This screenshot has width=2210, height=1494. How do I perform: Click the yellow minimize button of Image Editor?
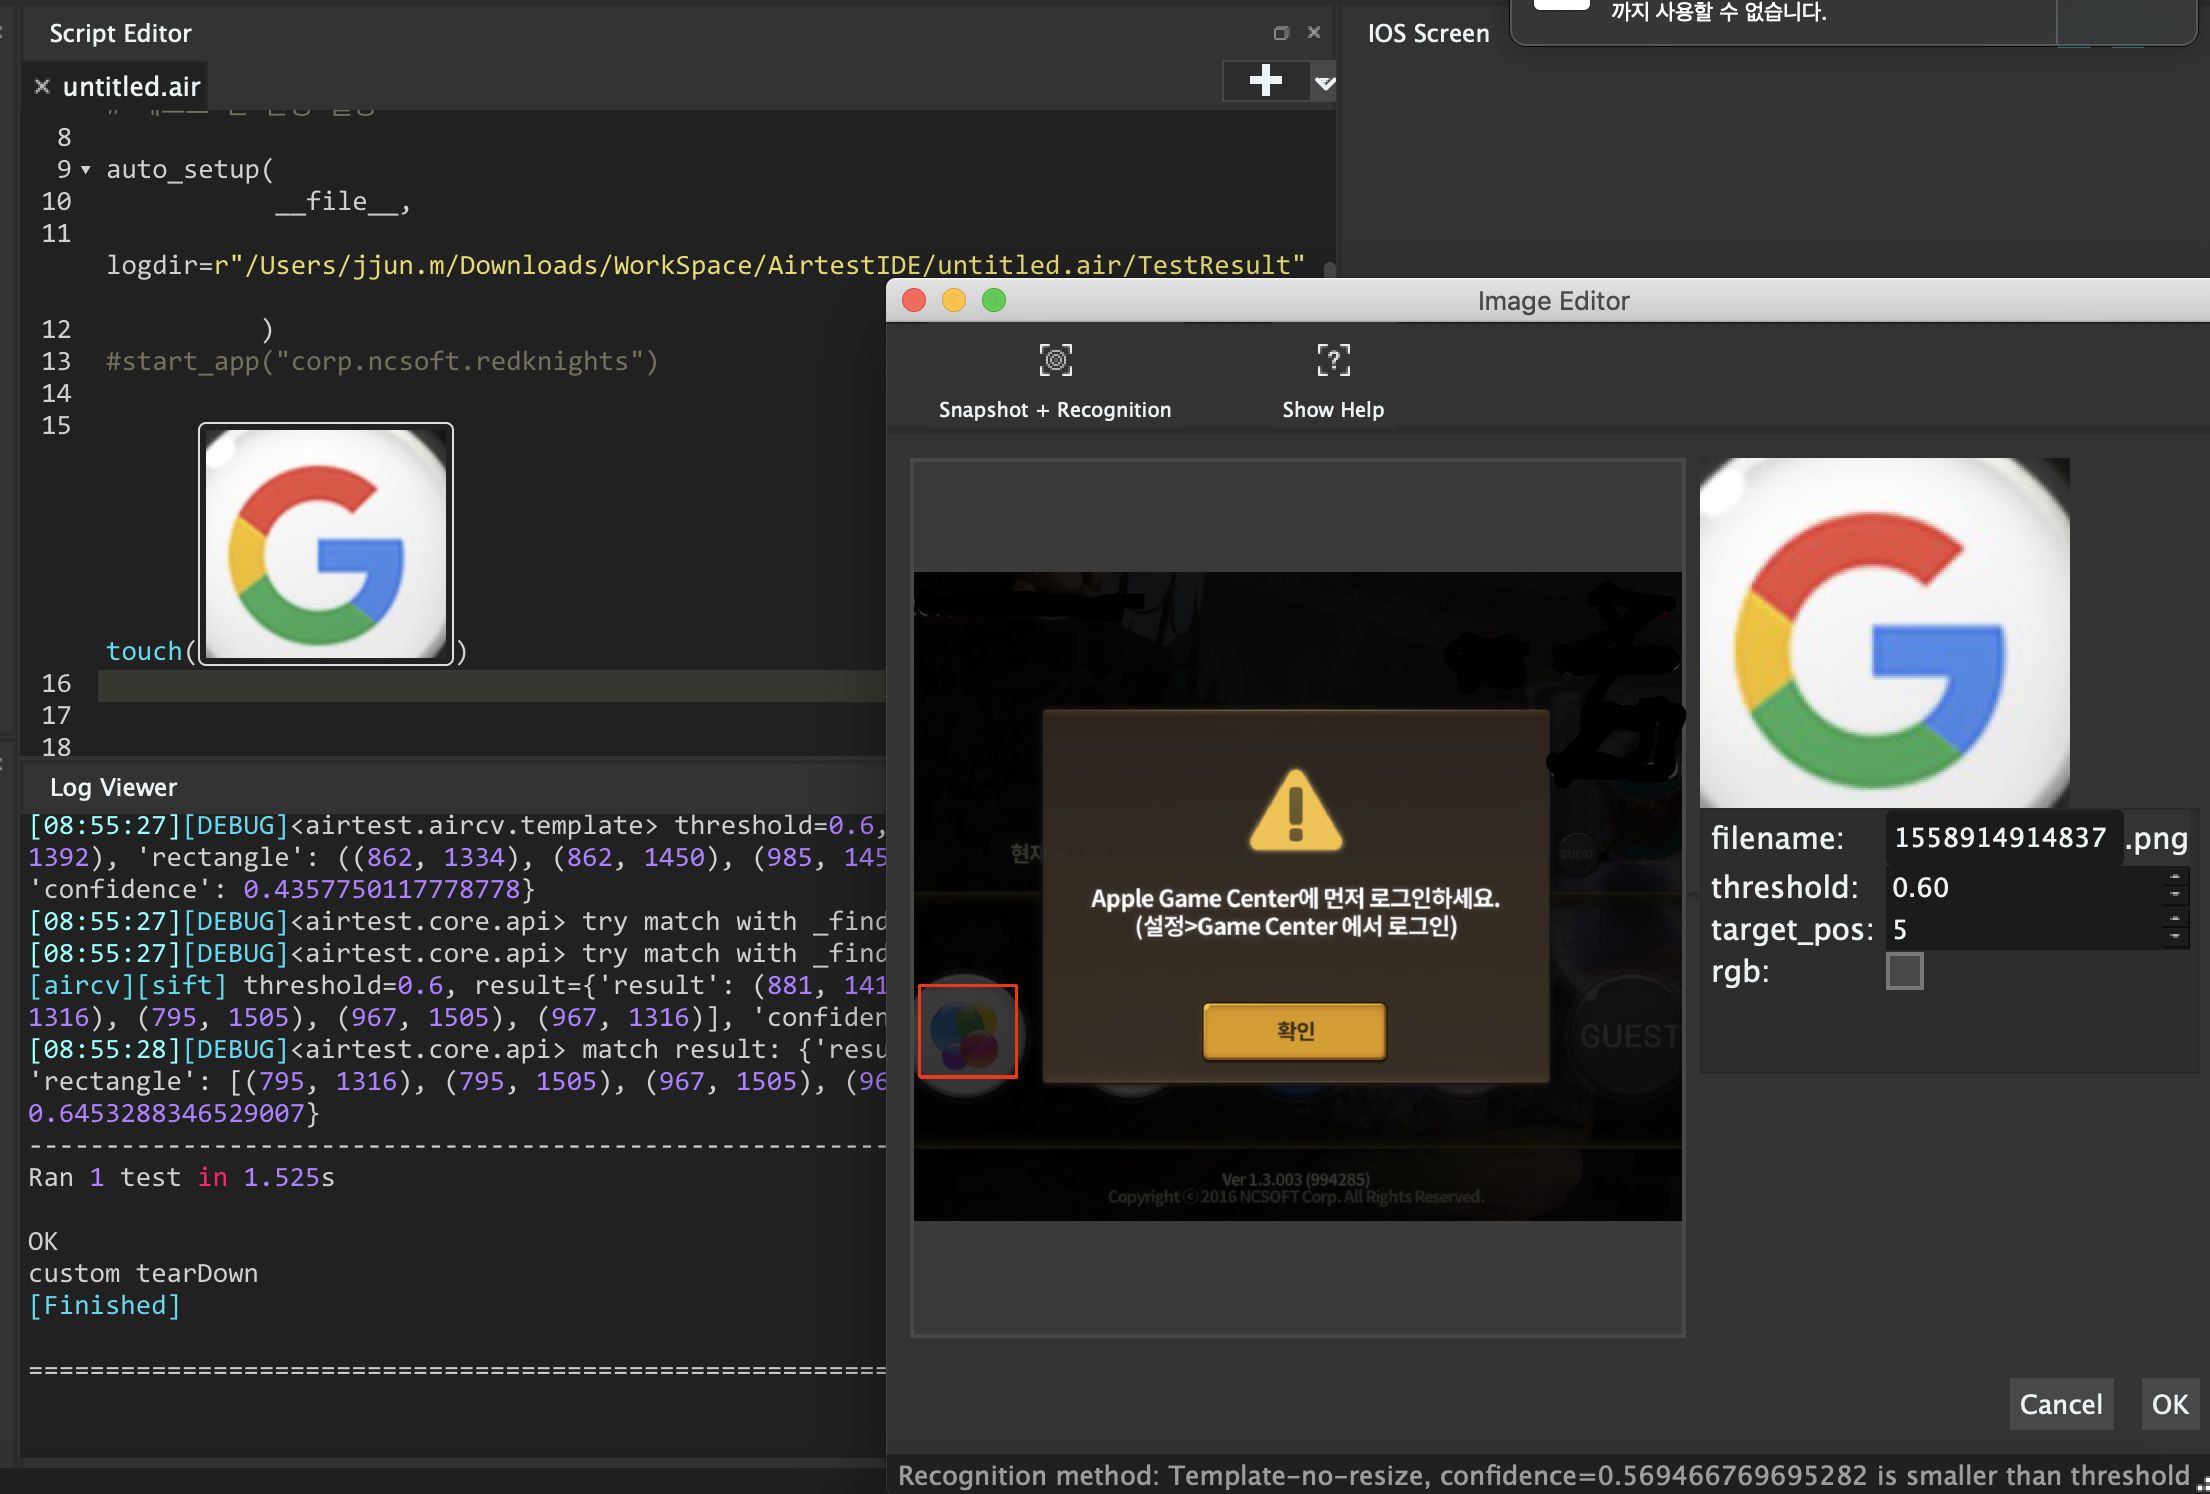[x=954, y=300]
